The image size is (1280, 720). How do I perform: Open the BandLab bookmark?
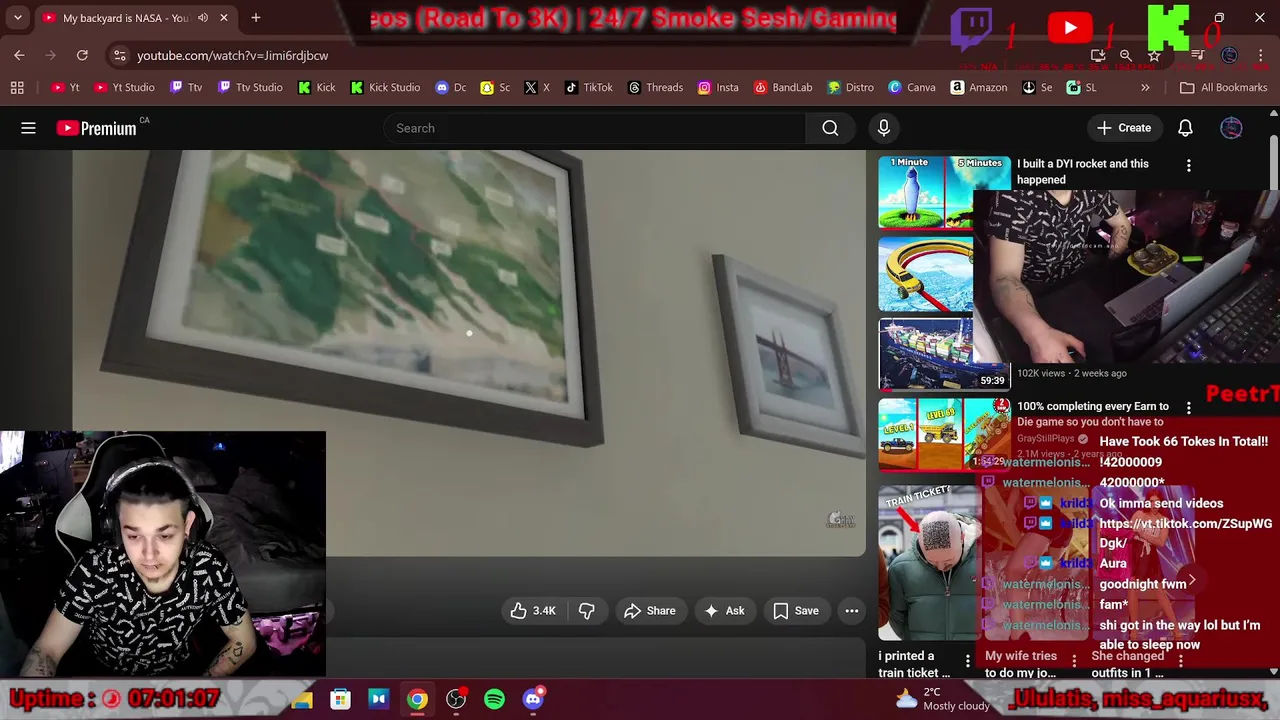point(782,88)
